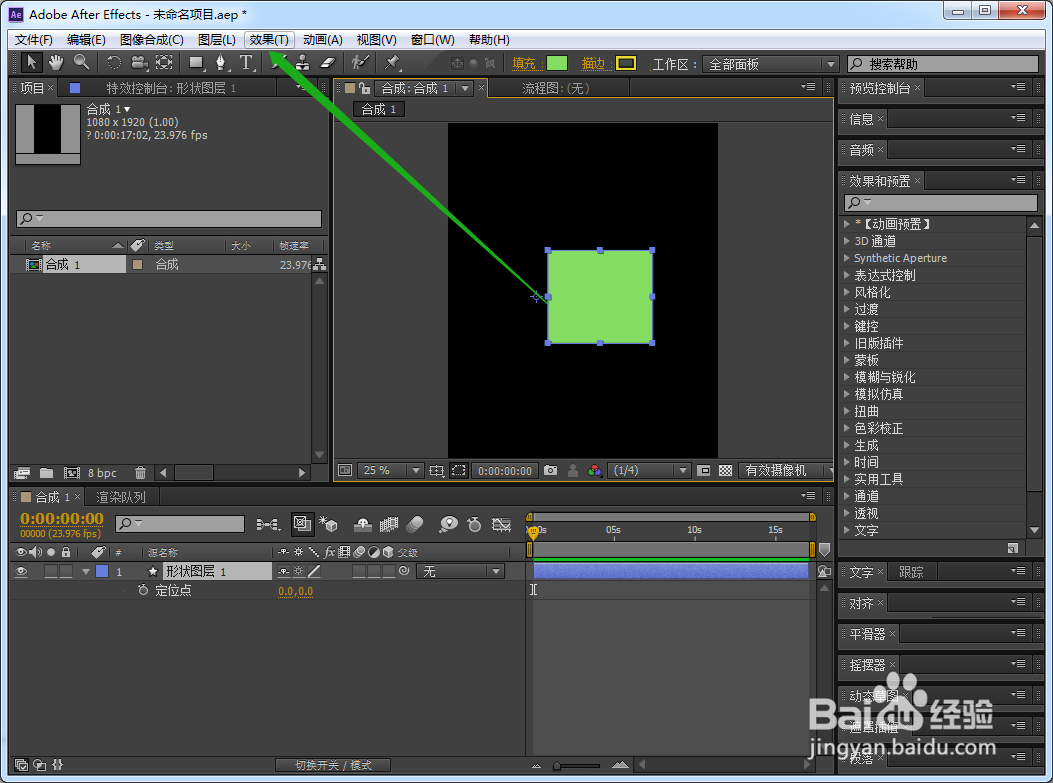Select the Puppet Pin tool
Screen dimensions: 1053x783
point(392,63)
